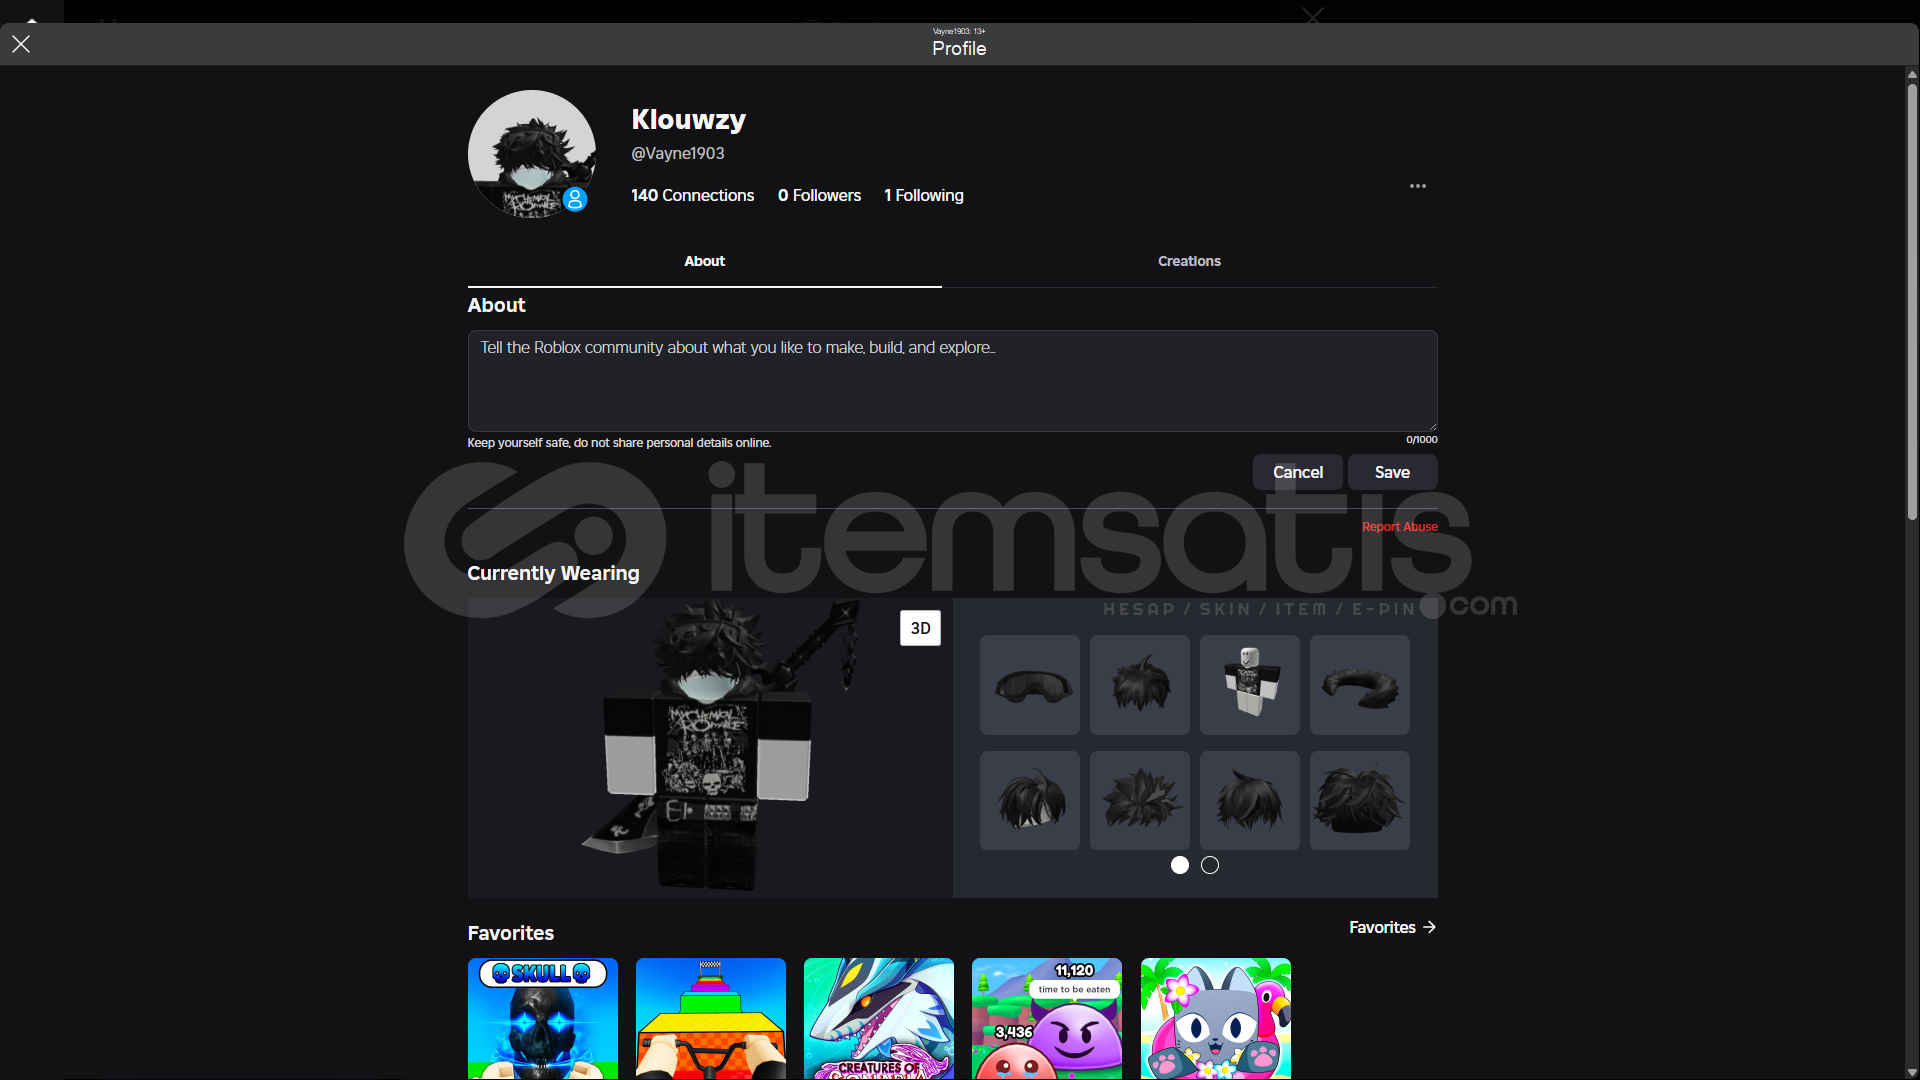Open the 'time to be eaten' blob game thumbnail
Screen dimensions: 1920x1080
click(x=1047, y=1018)
